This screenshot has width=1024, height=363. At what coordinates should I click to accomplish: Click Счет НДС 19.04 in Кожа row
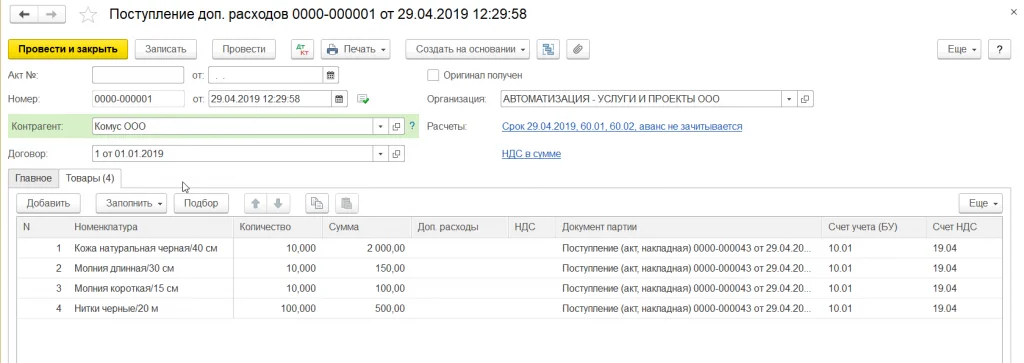964,248
